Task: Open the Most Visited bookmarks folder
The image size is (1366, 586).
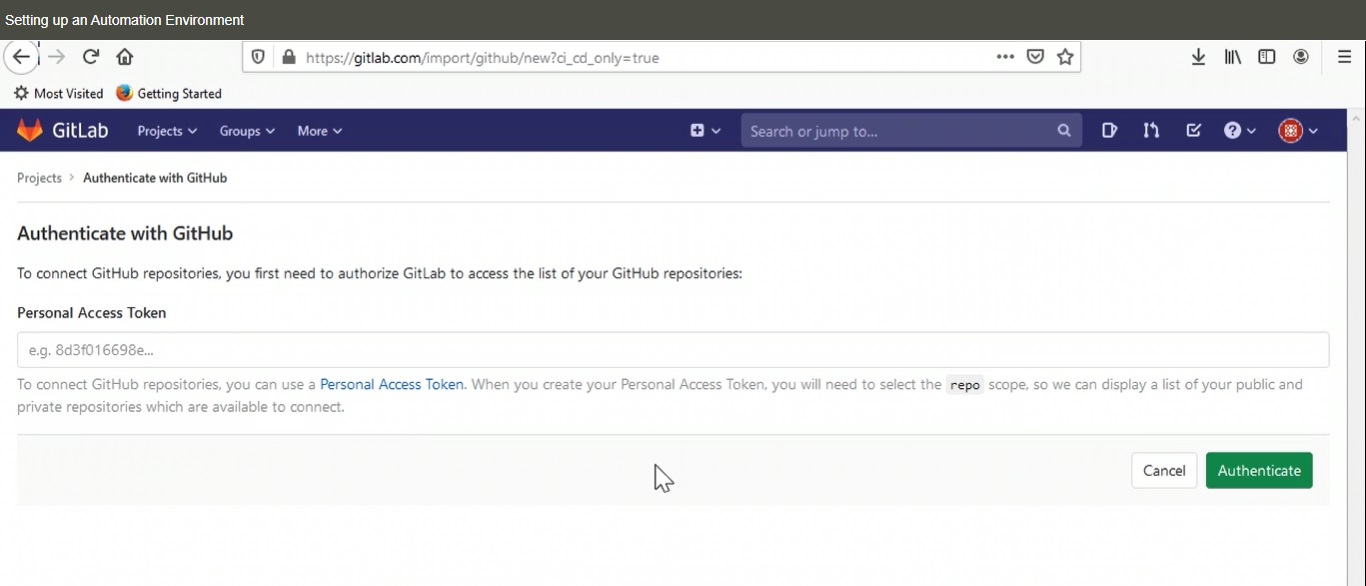Action: pyautogui.click(x=58, y=93)
